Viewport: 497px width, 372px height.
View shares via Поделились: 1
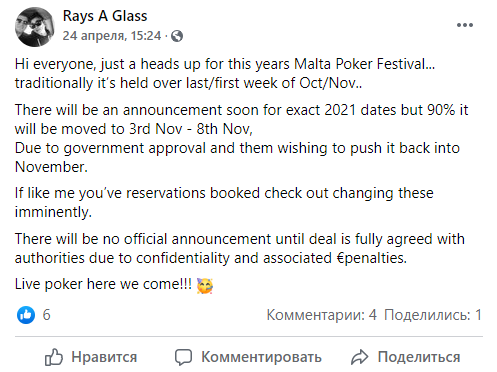[x=433, y=315]
